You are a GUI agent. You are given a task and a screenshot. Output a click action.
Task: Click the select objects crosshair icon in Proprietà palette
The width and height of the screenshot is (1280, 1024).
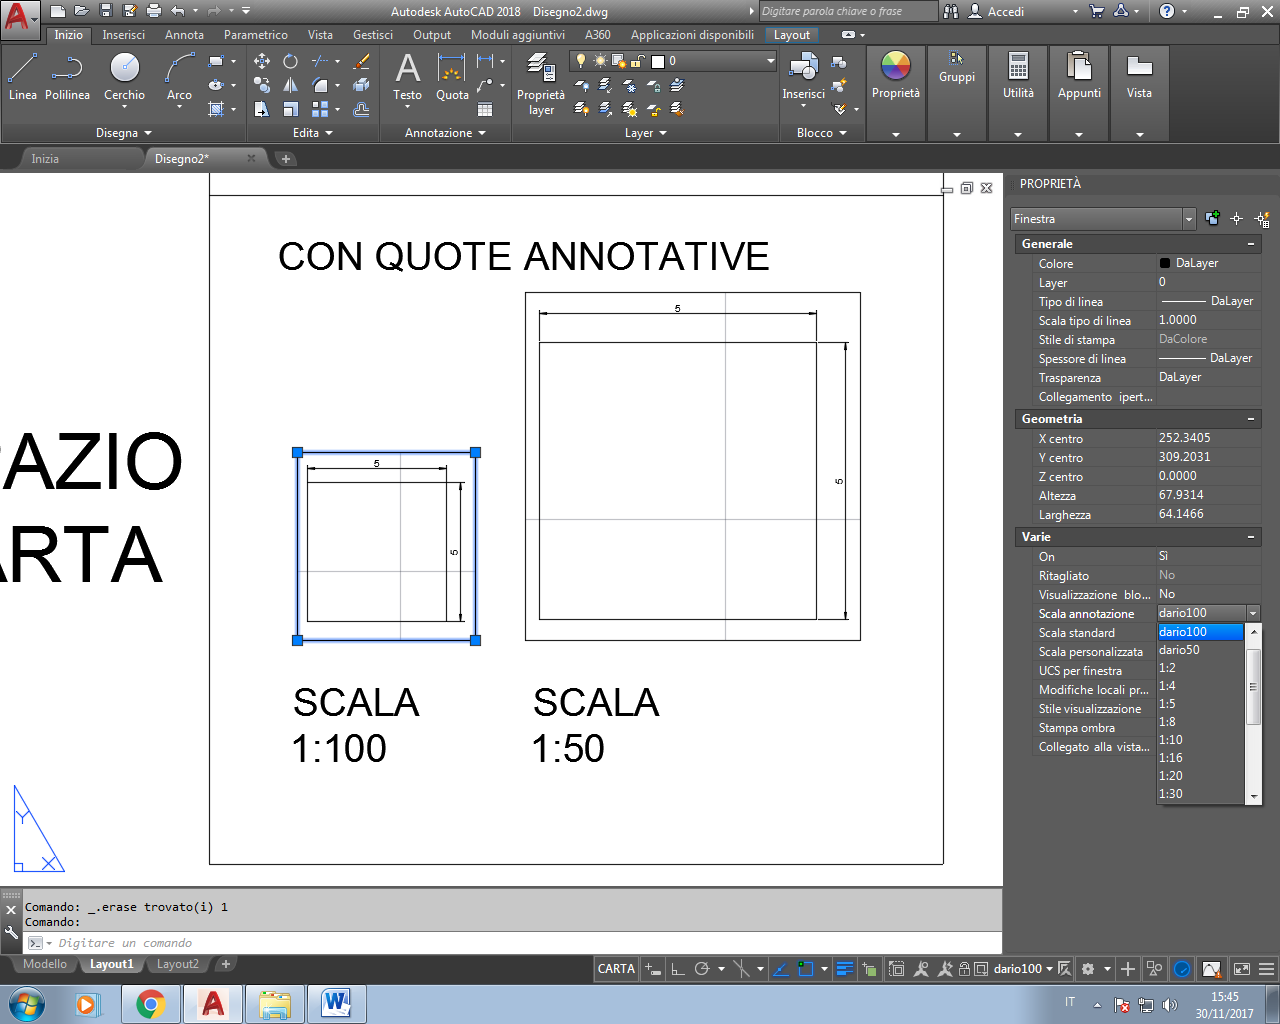[1237, 218]
